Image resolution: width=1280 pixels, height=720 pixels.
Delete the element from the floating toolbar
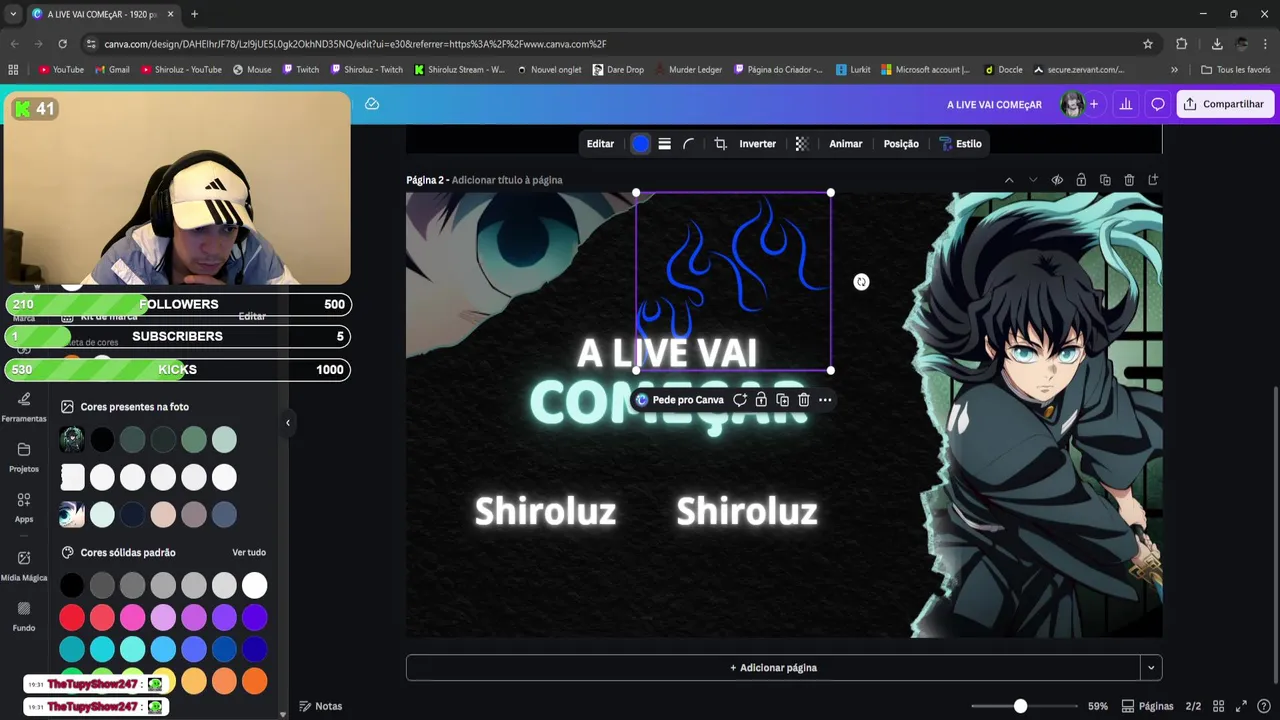[804, 400]
